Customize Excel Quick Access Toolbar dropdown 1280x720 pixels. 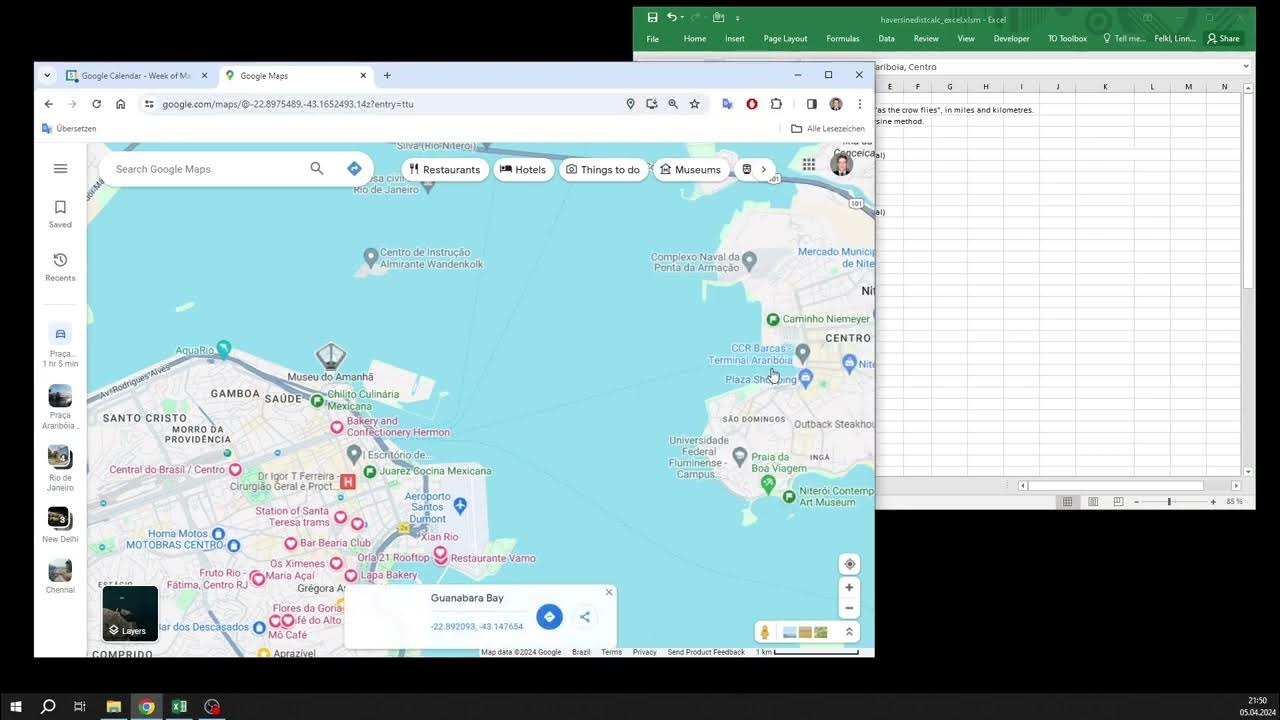[738, 18]
